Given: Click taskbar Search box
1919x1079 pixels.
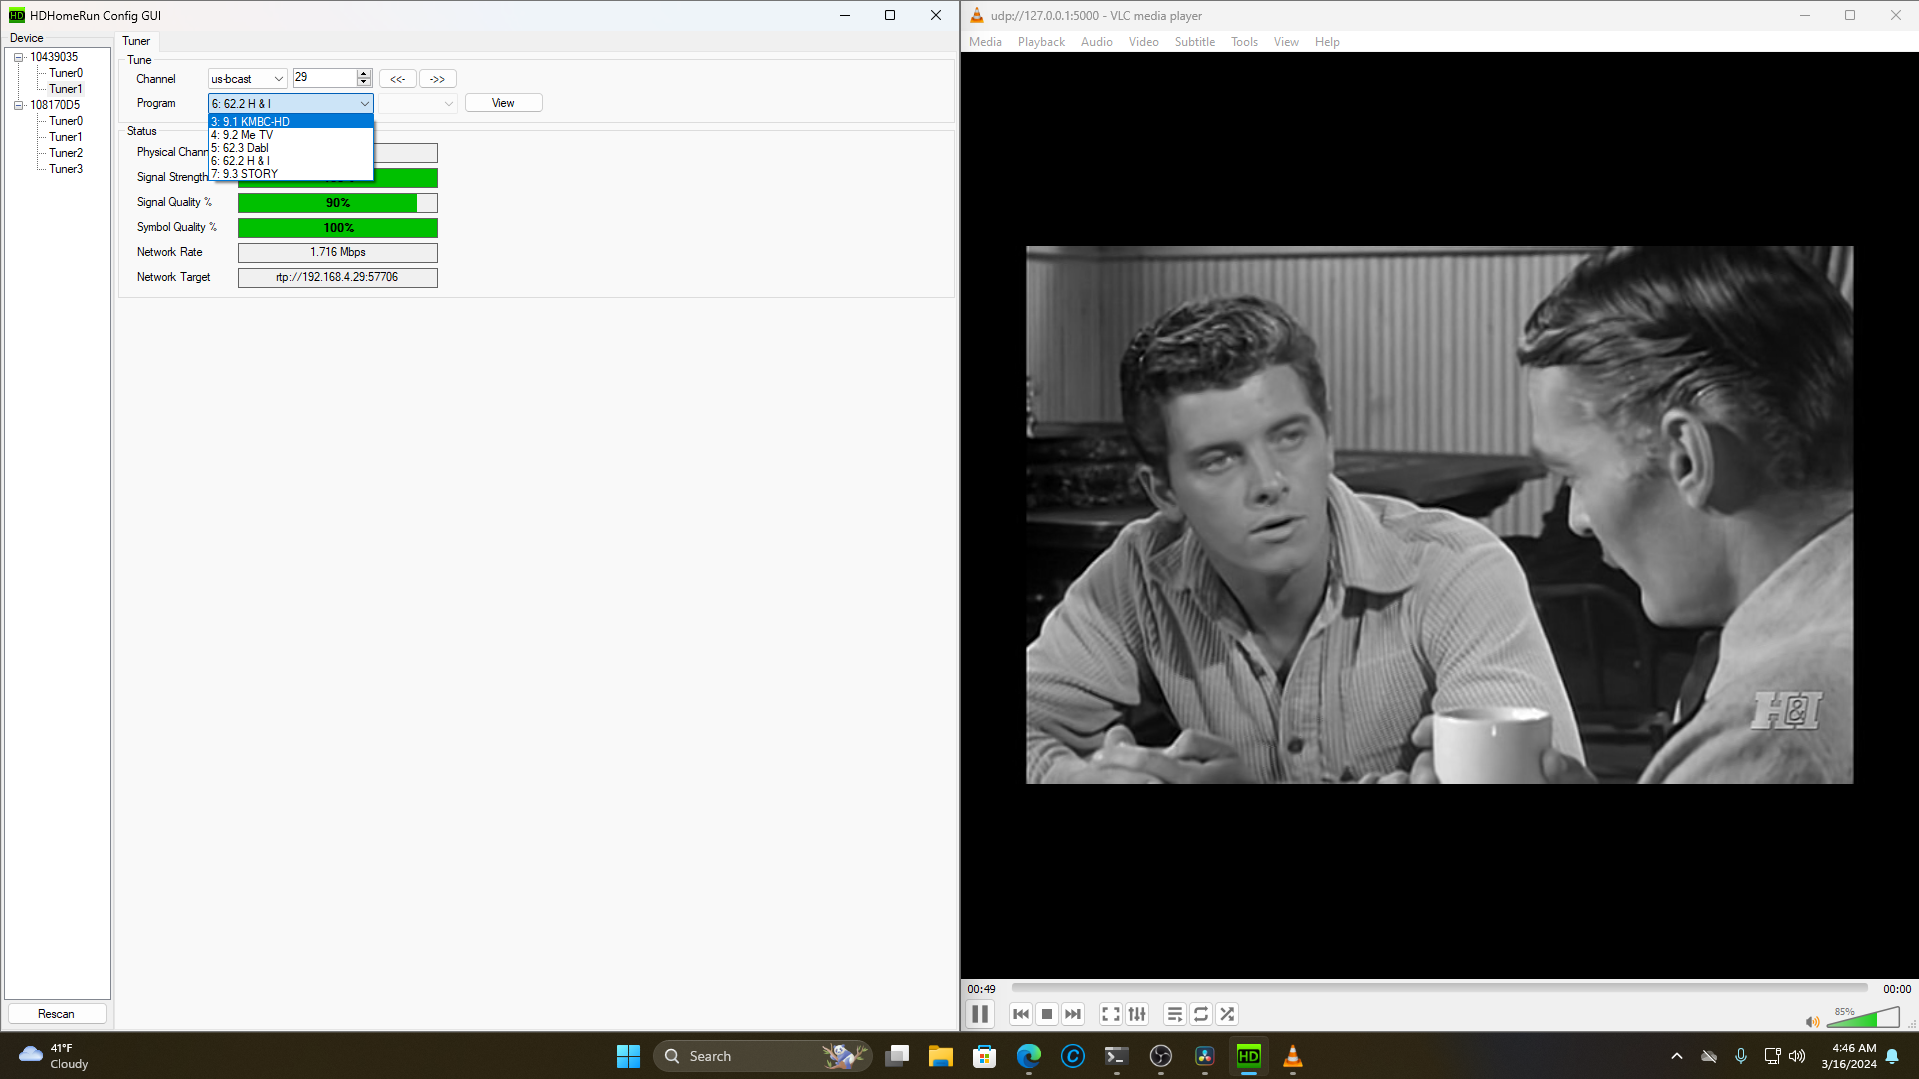Looking at the screenshot, I should 762,1056.
